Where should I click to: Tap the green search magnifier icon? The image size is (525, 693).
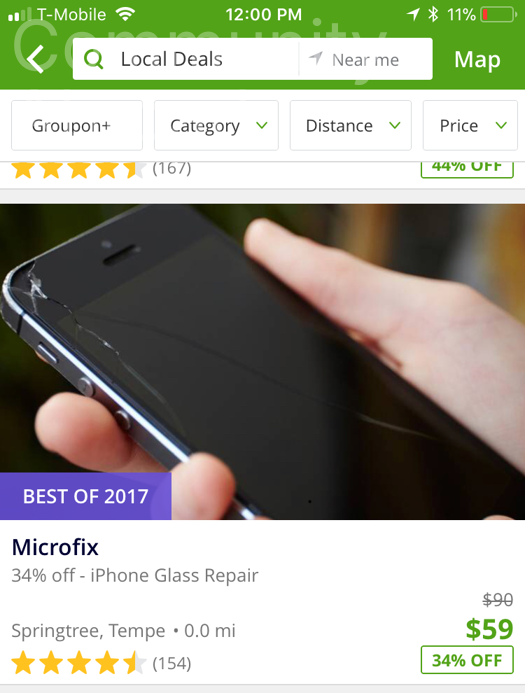click(94, 59)
